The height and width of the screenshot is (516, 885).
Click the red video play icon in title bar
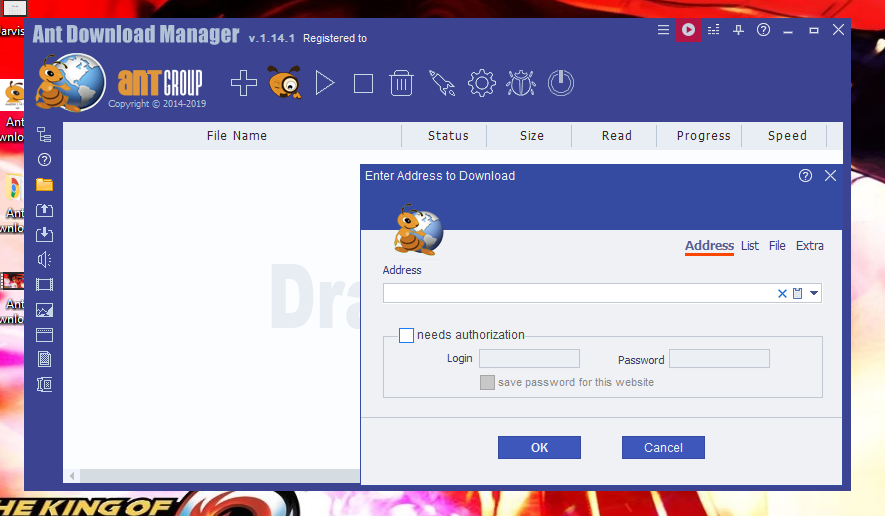(688, 29)
